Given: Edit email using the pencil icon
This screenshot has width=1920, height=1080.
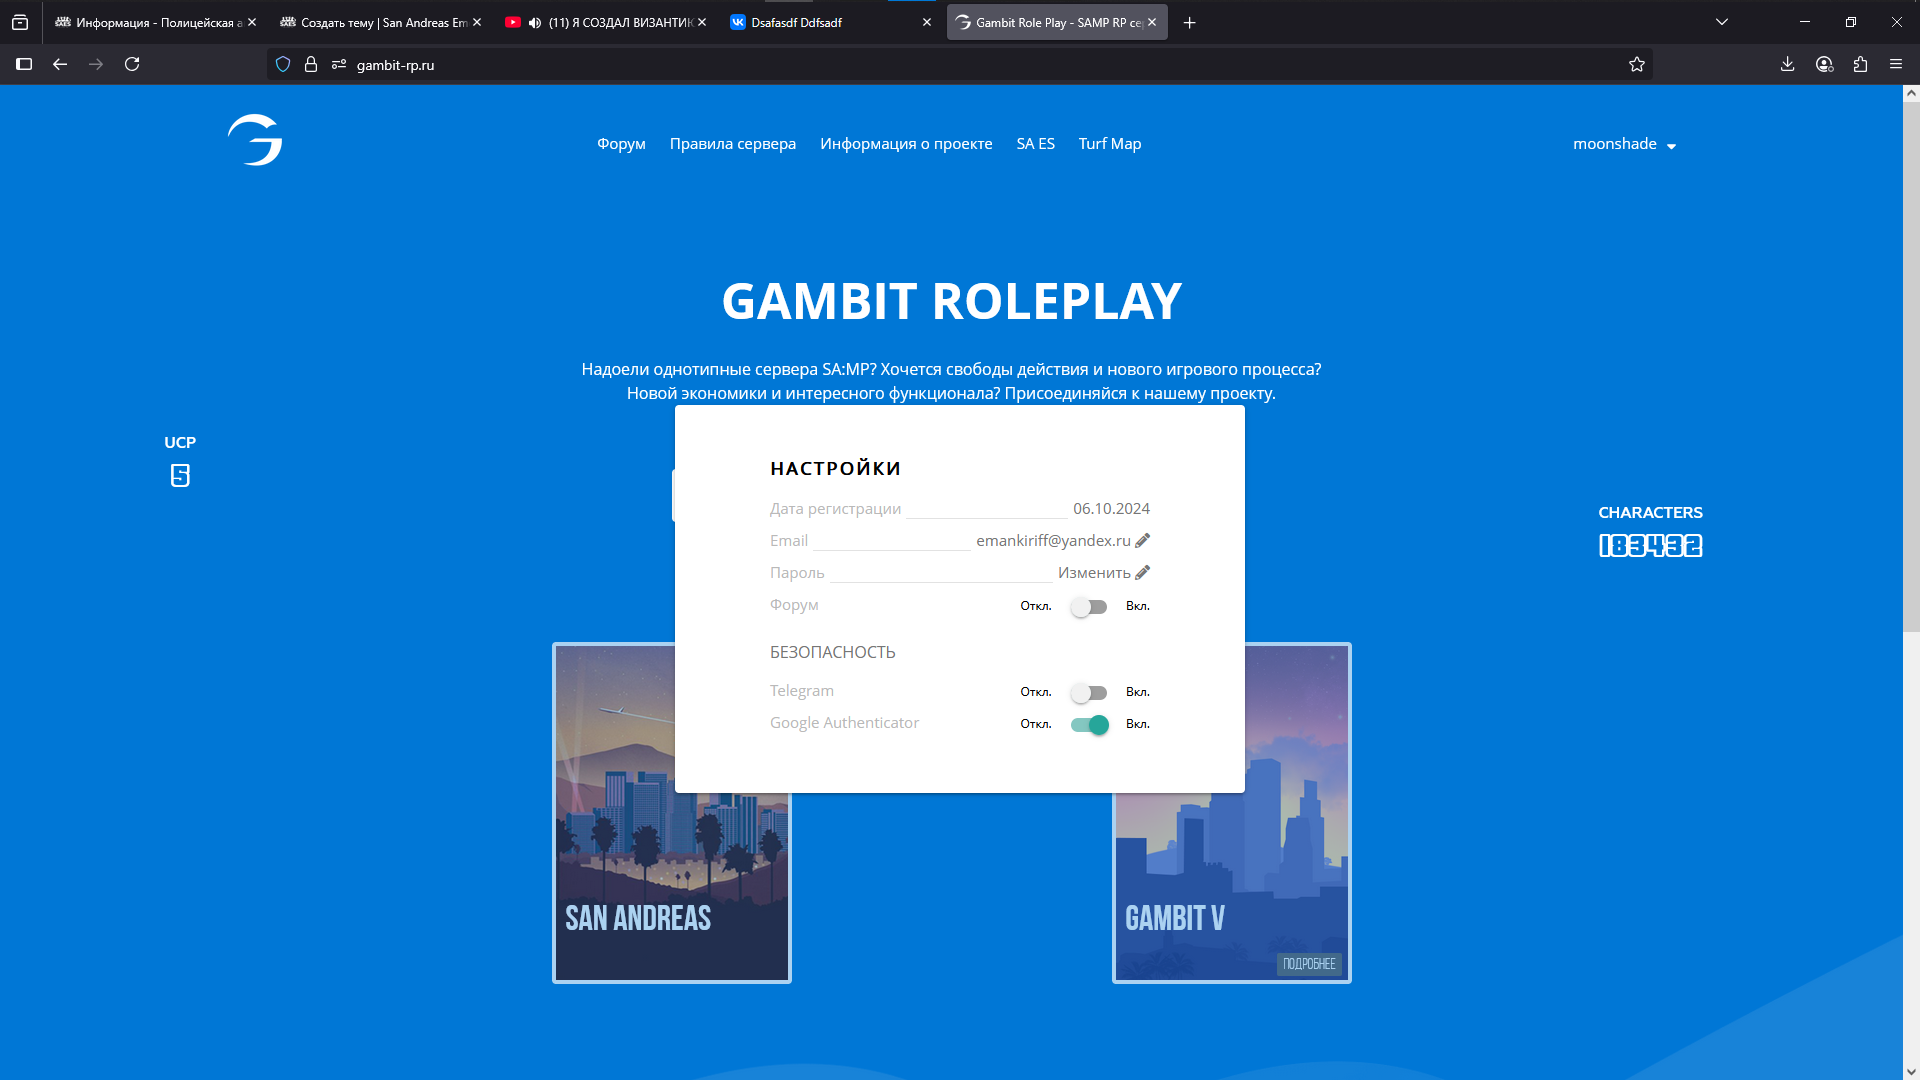Looking at the screenshot, I should [1143, 540].
